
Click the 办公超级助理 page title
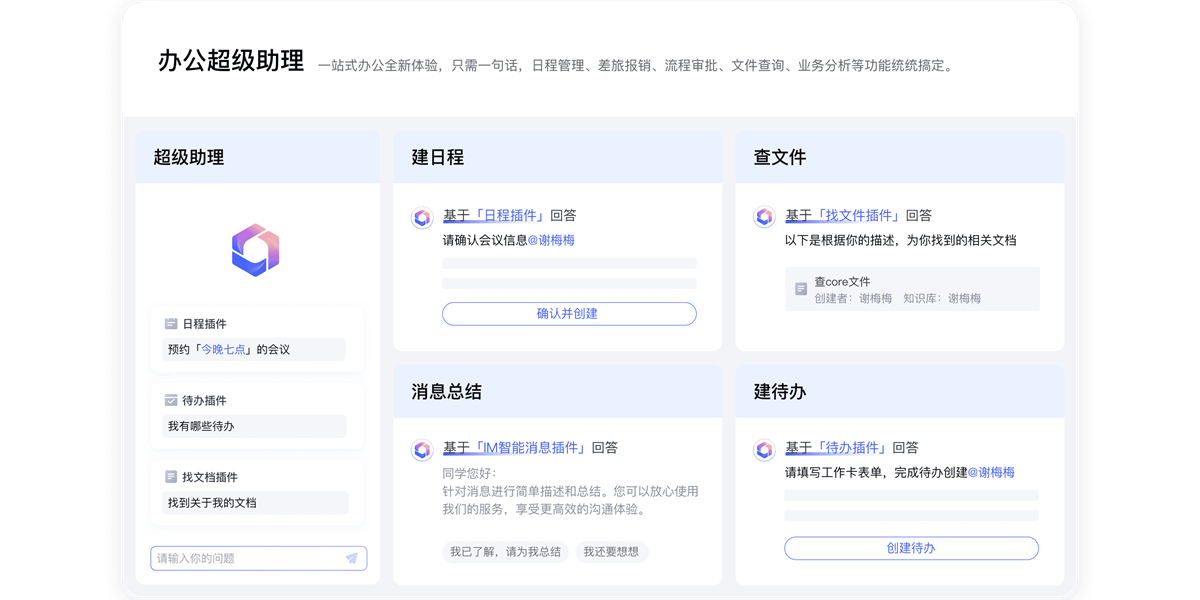(x=231, y=61)
